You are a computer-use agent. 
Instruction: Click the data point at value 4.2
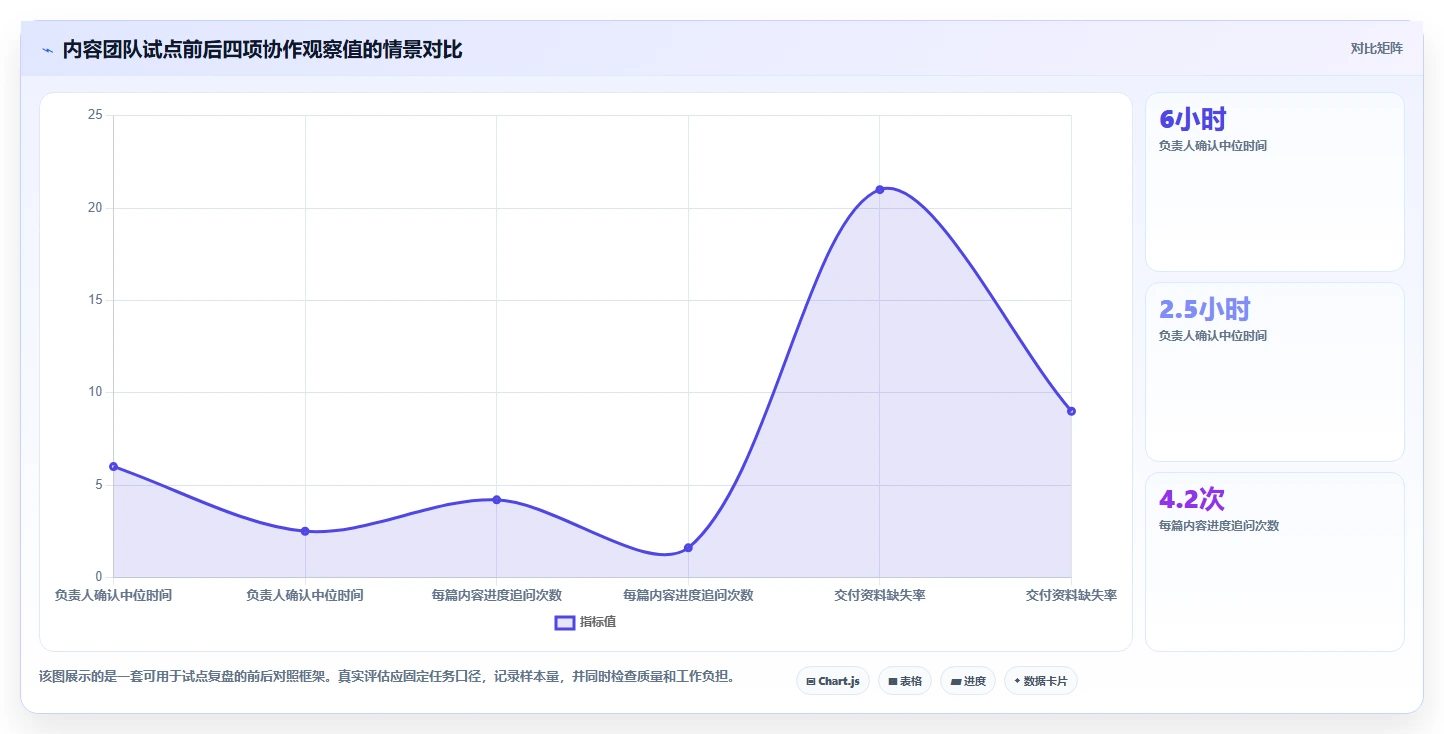tap(496, 499)
